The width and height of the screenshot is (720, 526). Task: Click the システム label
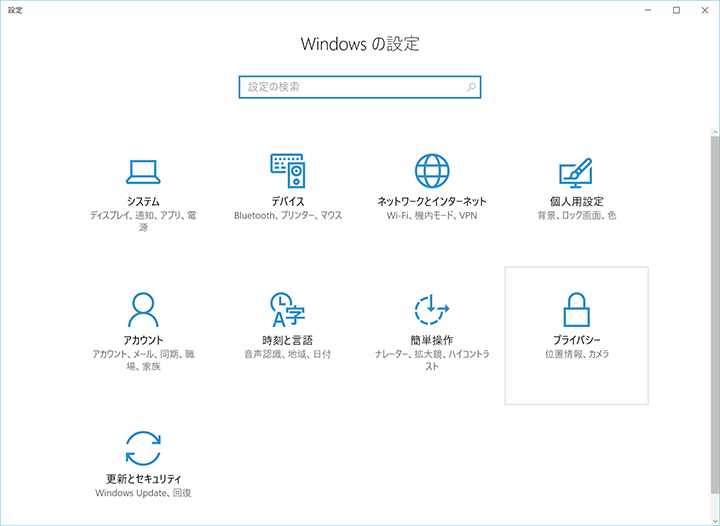(143, 201)
